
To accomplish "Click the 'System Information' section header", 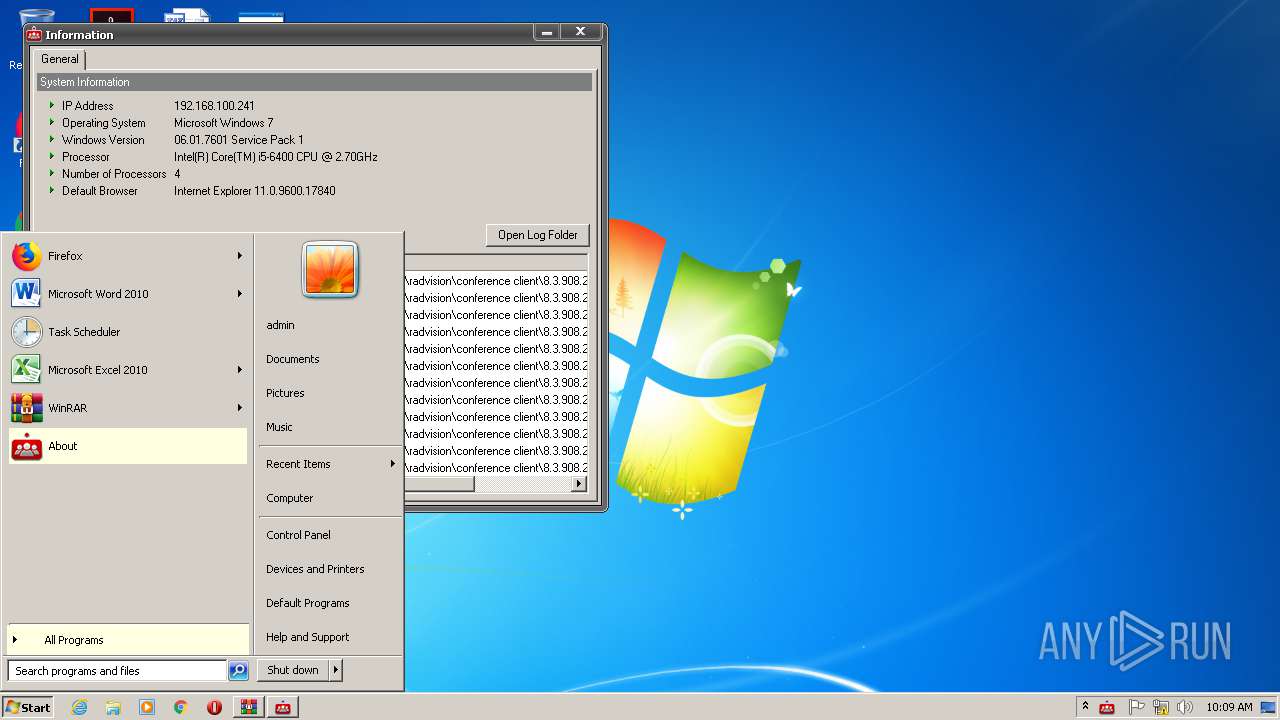I will pos(314,82).
